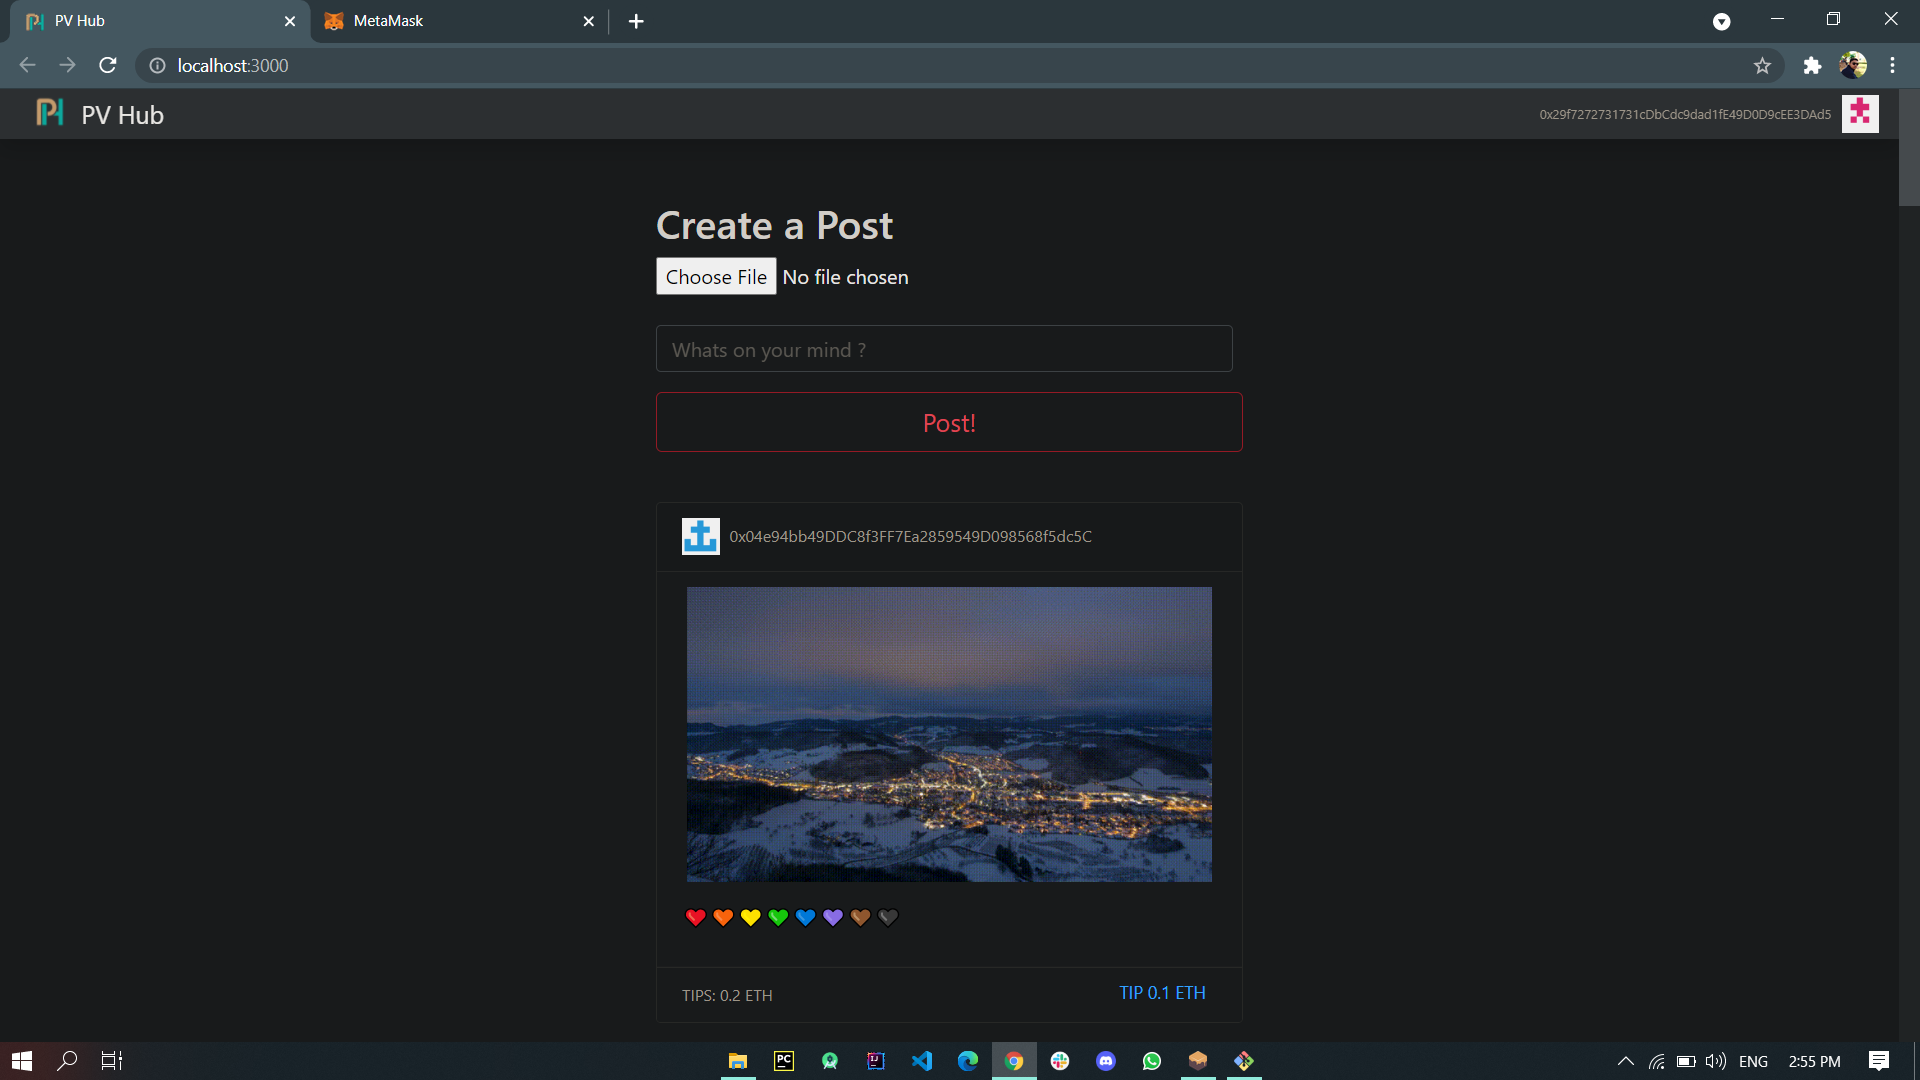This screenshot has width=1920, height=1080.
Task: Expand hidden icons in the system tray
Action: coord(1626,1060)
